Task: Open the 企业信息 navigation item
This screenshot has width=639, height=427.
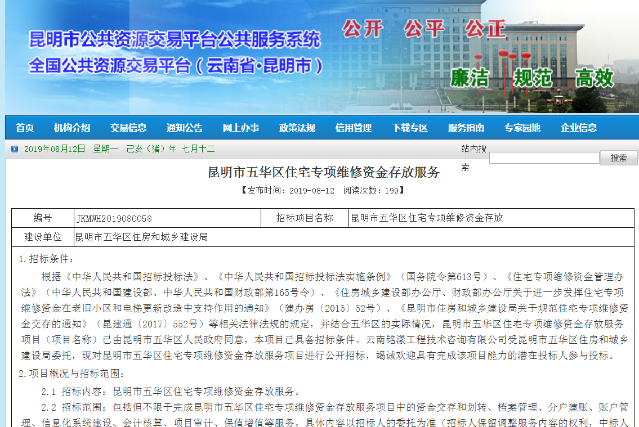Action: [578, 128]
